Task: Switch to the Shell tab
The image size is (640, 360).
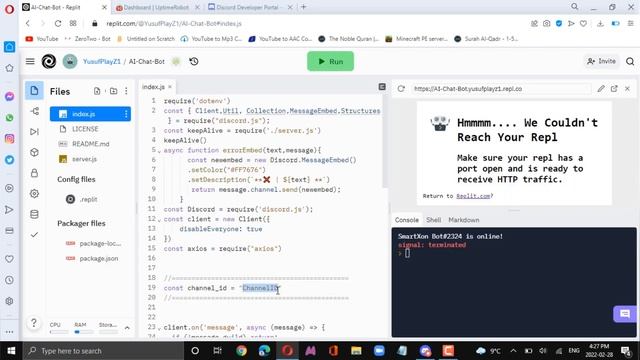Action: [433, 220]
